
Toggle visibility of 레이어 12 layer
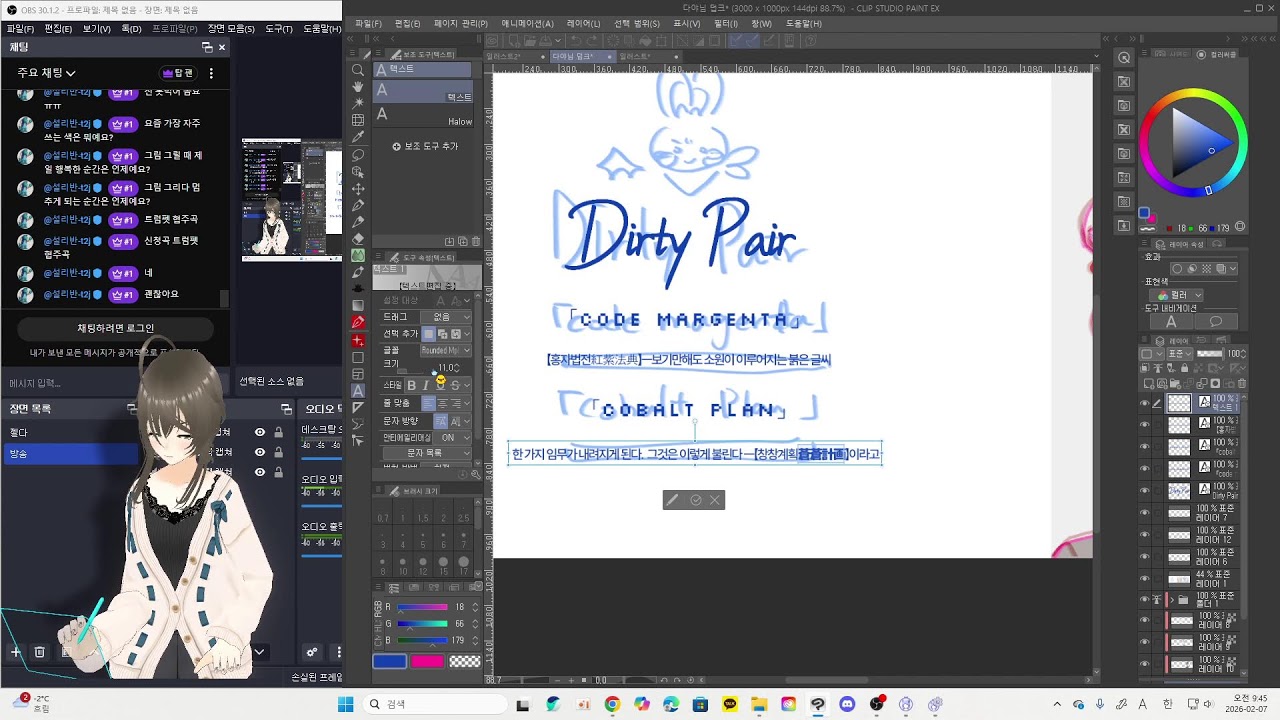click(1144, 533)
